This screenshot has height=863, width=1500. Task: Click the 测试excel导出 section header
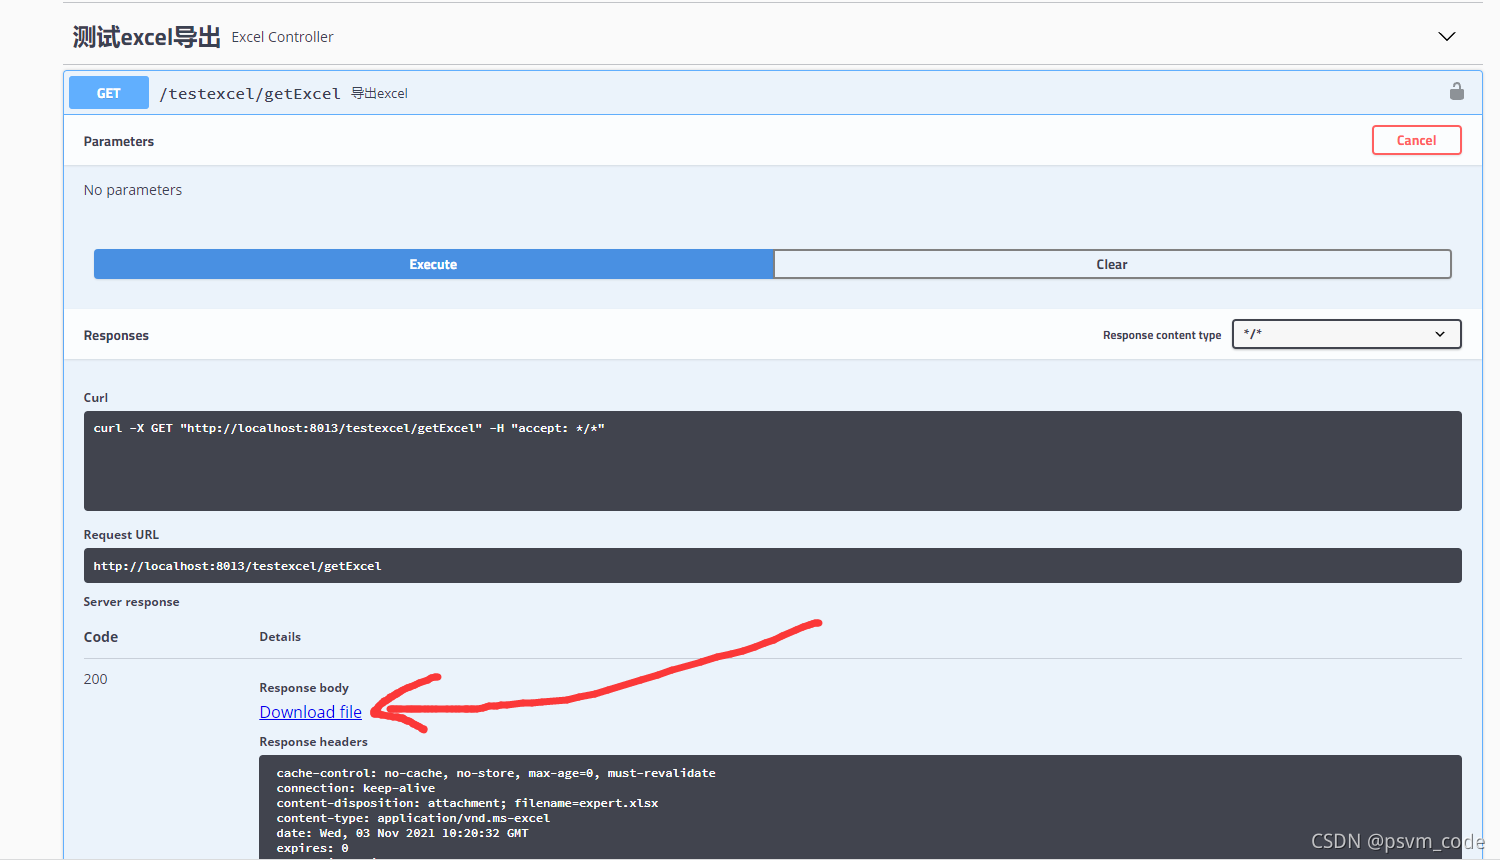[x=145, y=36]
